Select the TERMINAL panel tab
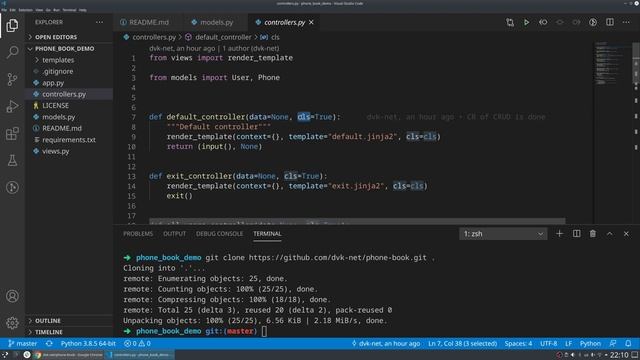 [267, 233]
